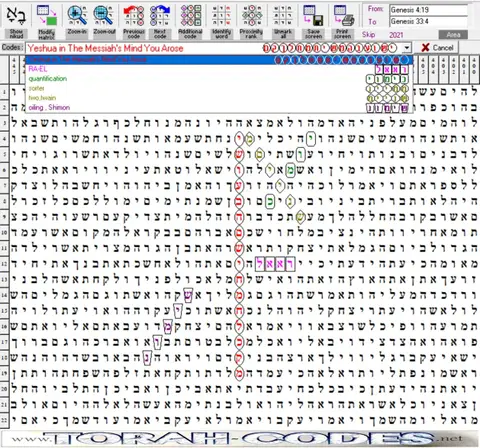This screenshot has height=448, width=480.
Task: Add an Additional code
Action: (190, 21)
